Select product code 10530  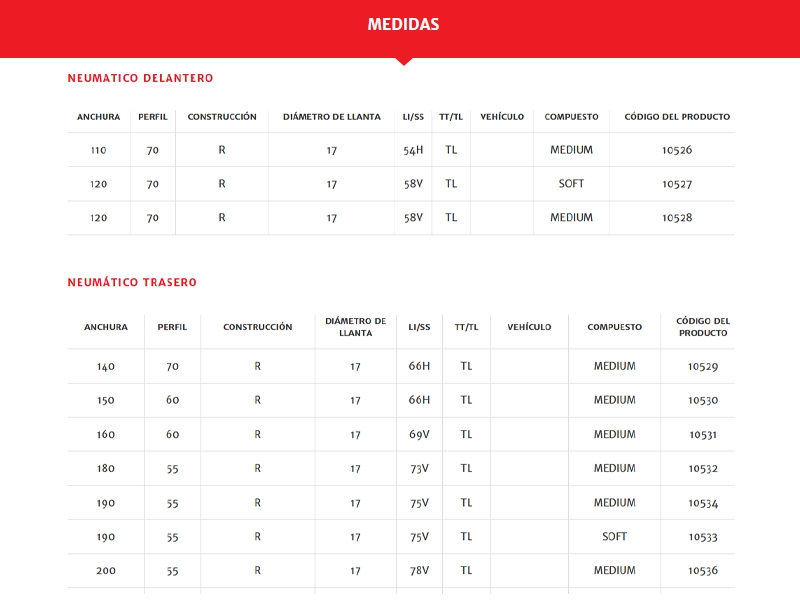[x=703, y=401]
